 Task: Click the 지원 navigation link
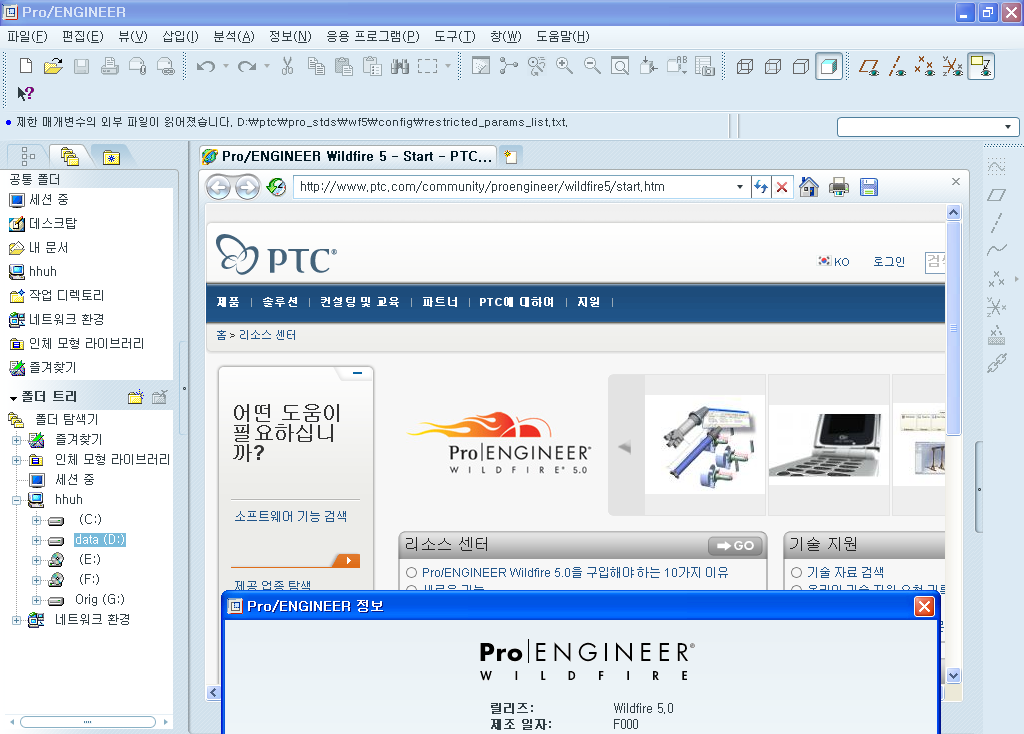coord(588,302)
